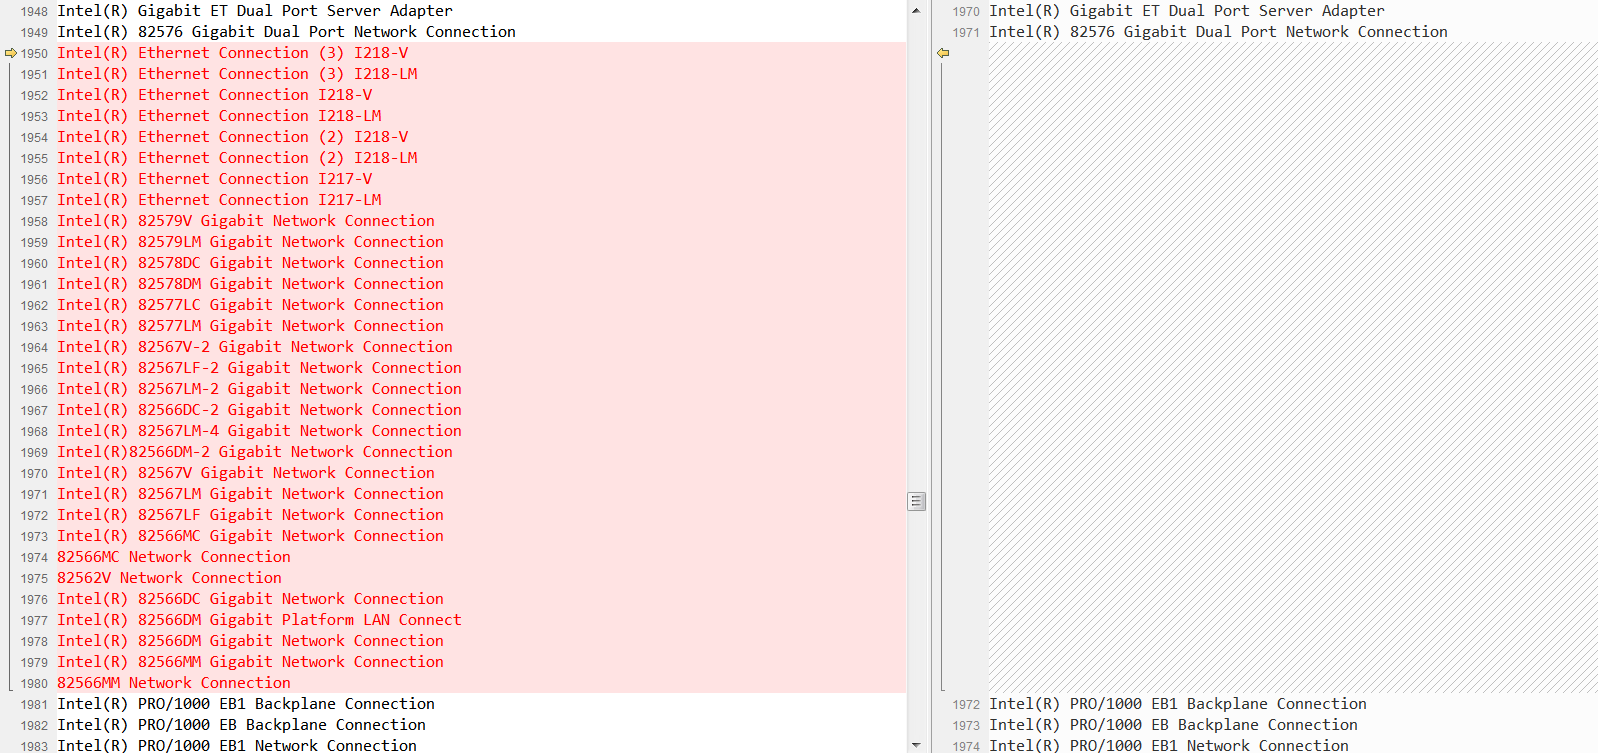Select 'Intel(R) Ethernet Connection (3) I218-LM' line
1598x753 pixels.
(237, 74)
